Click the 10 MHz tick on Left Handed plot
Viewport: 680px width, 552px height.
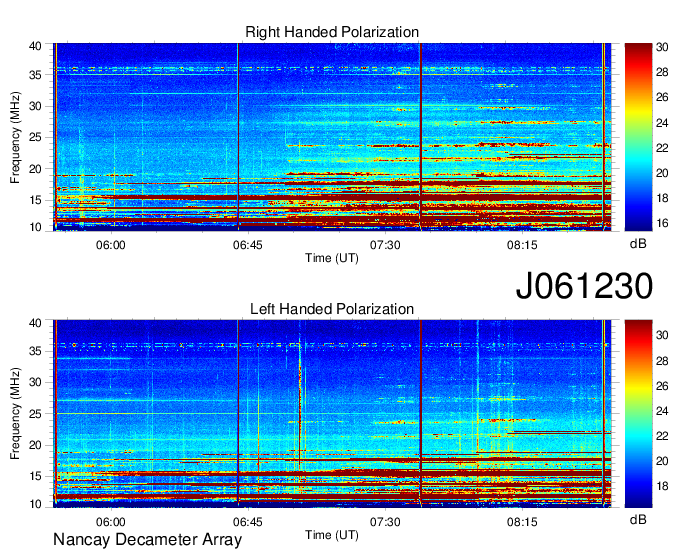click(x=35, y=504)
